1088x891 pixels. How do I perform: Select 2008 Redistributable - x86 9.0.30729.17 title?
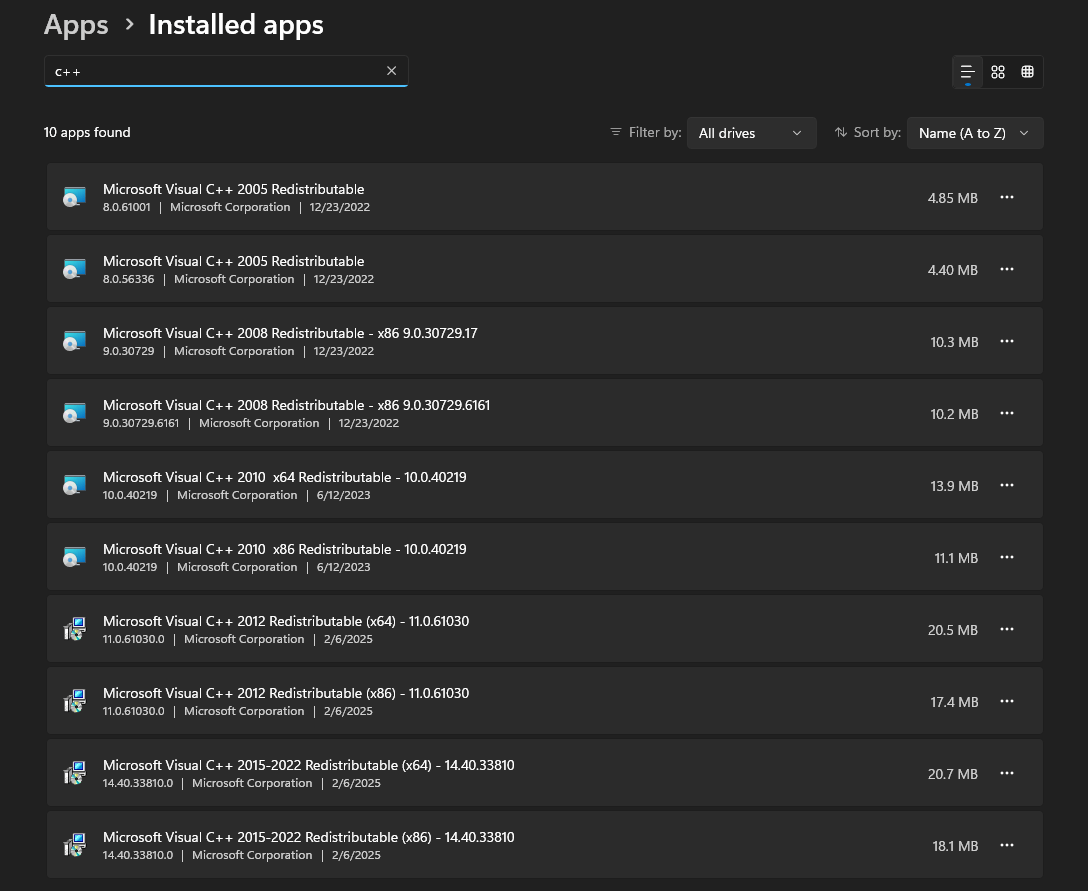coord(290,333)
